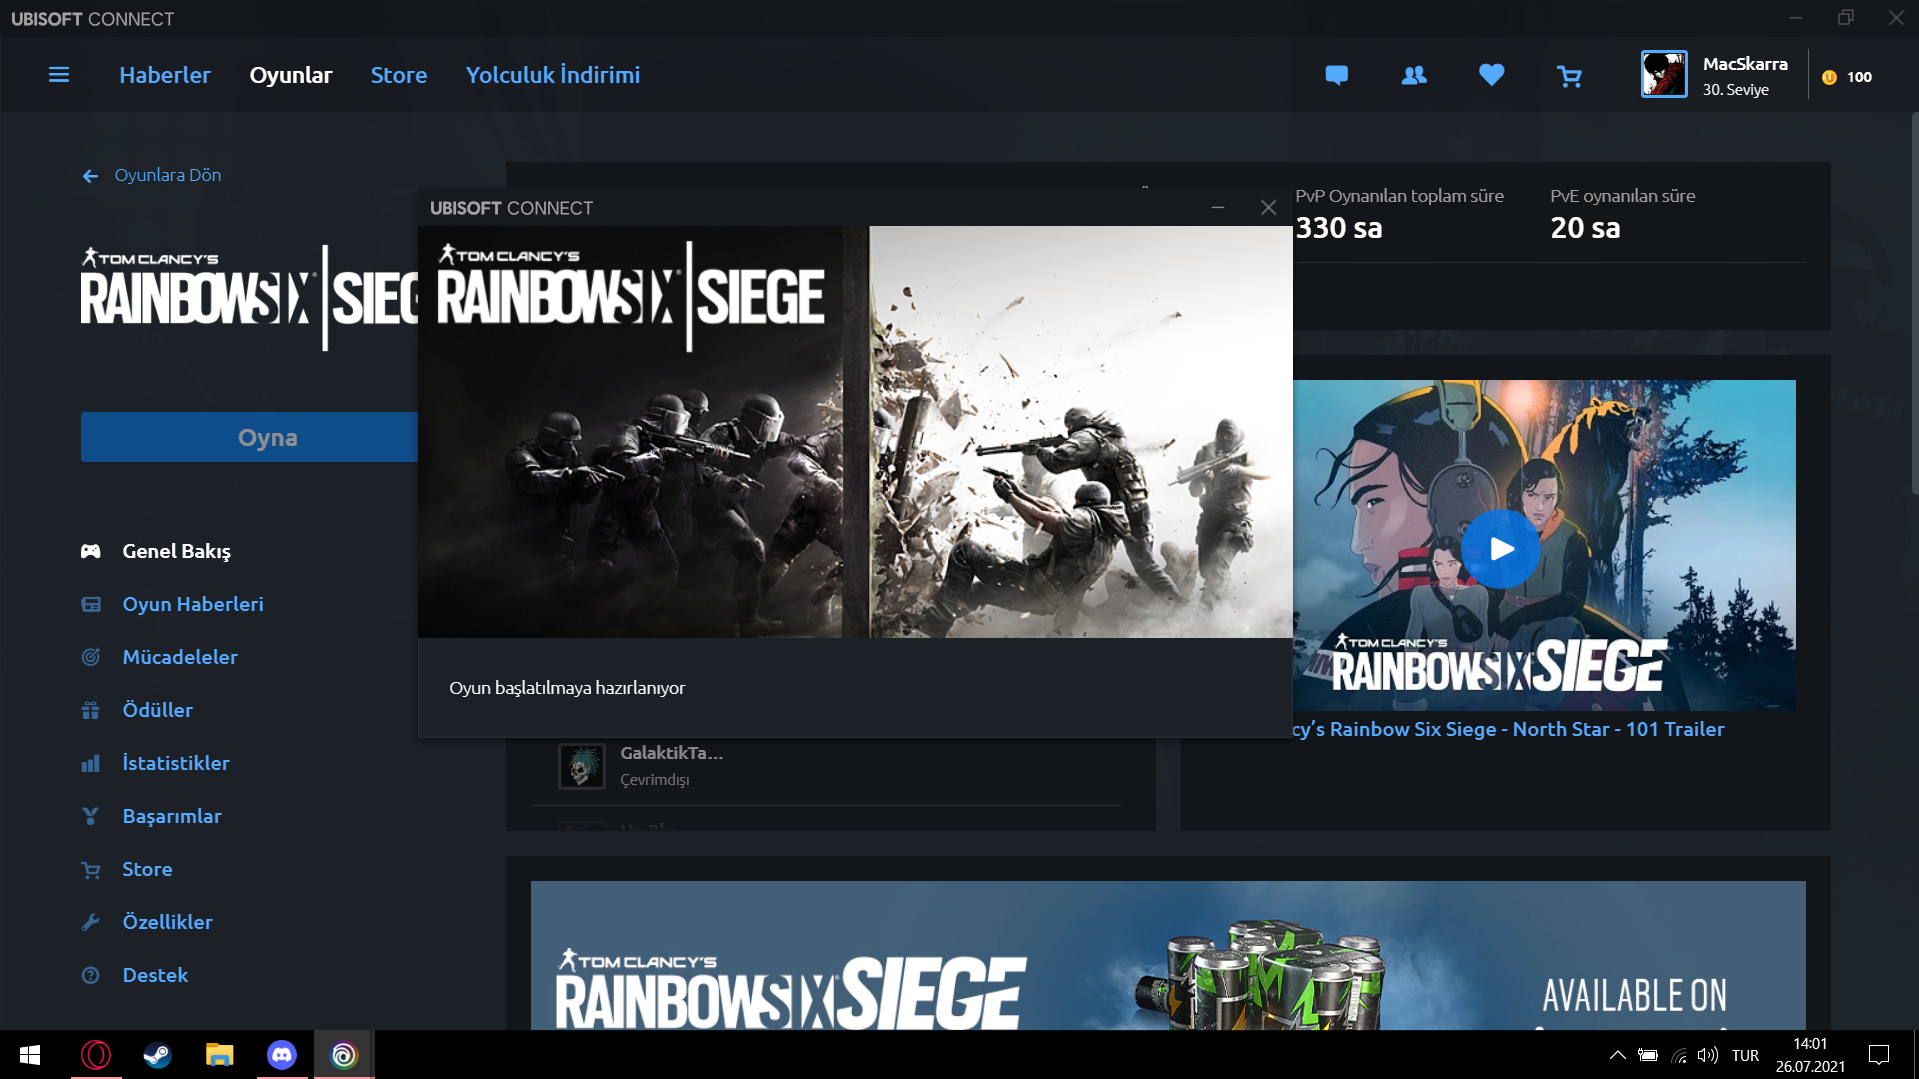Viewport: 1919px width, 1079px height.
Task: Open the Ödüller section
Action: tap(158, 710)
